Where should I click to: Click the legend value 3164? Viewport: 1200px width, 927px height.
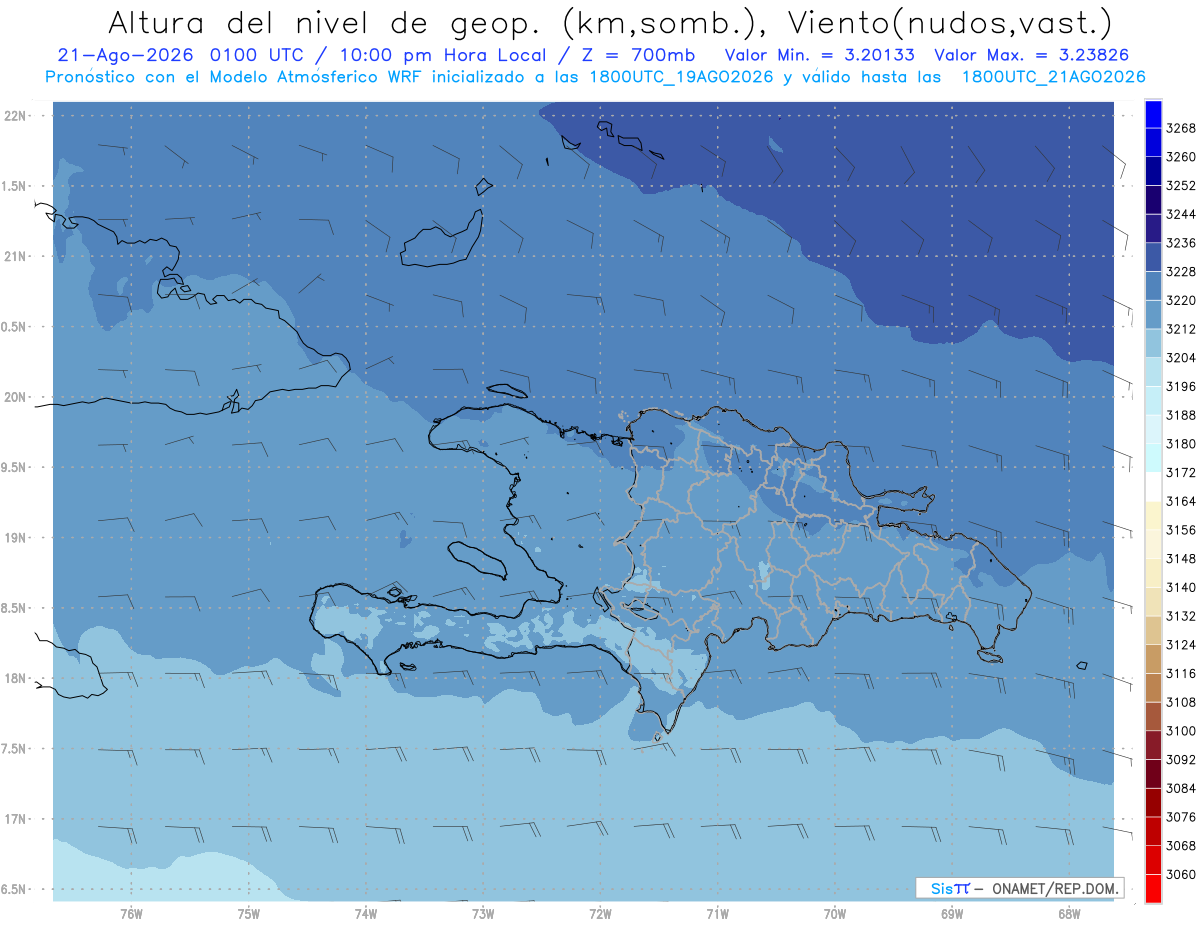click(x=1181, y=501)
